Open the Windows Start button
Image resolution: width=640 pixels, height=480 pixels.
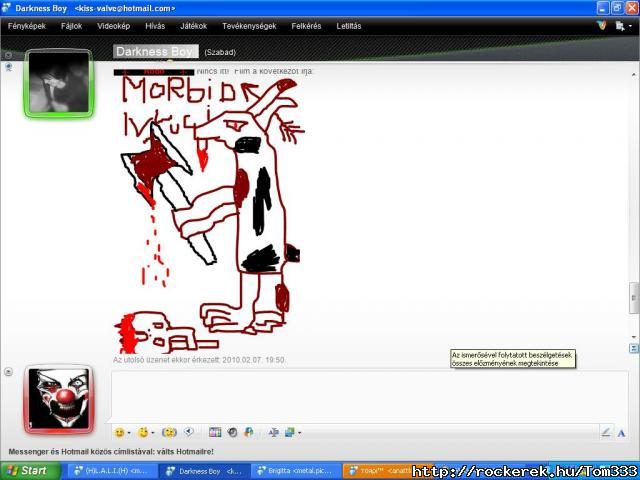(x=29, y=471)
